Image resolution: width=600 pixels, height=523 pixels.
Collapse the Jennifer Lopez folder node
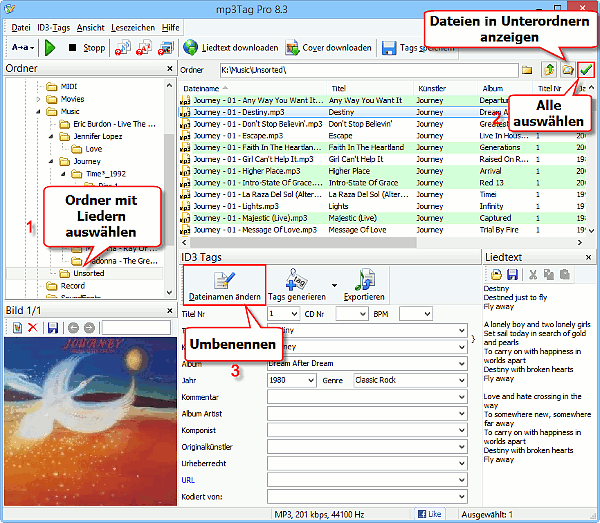51,137
